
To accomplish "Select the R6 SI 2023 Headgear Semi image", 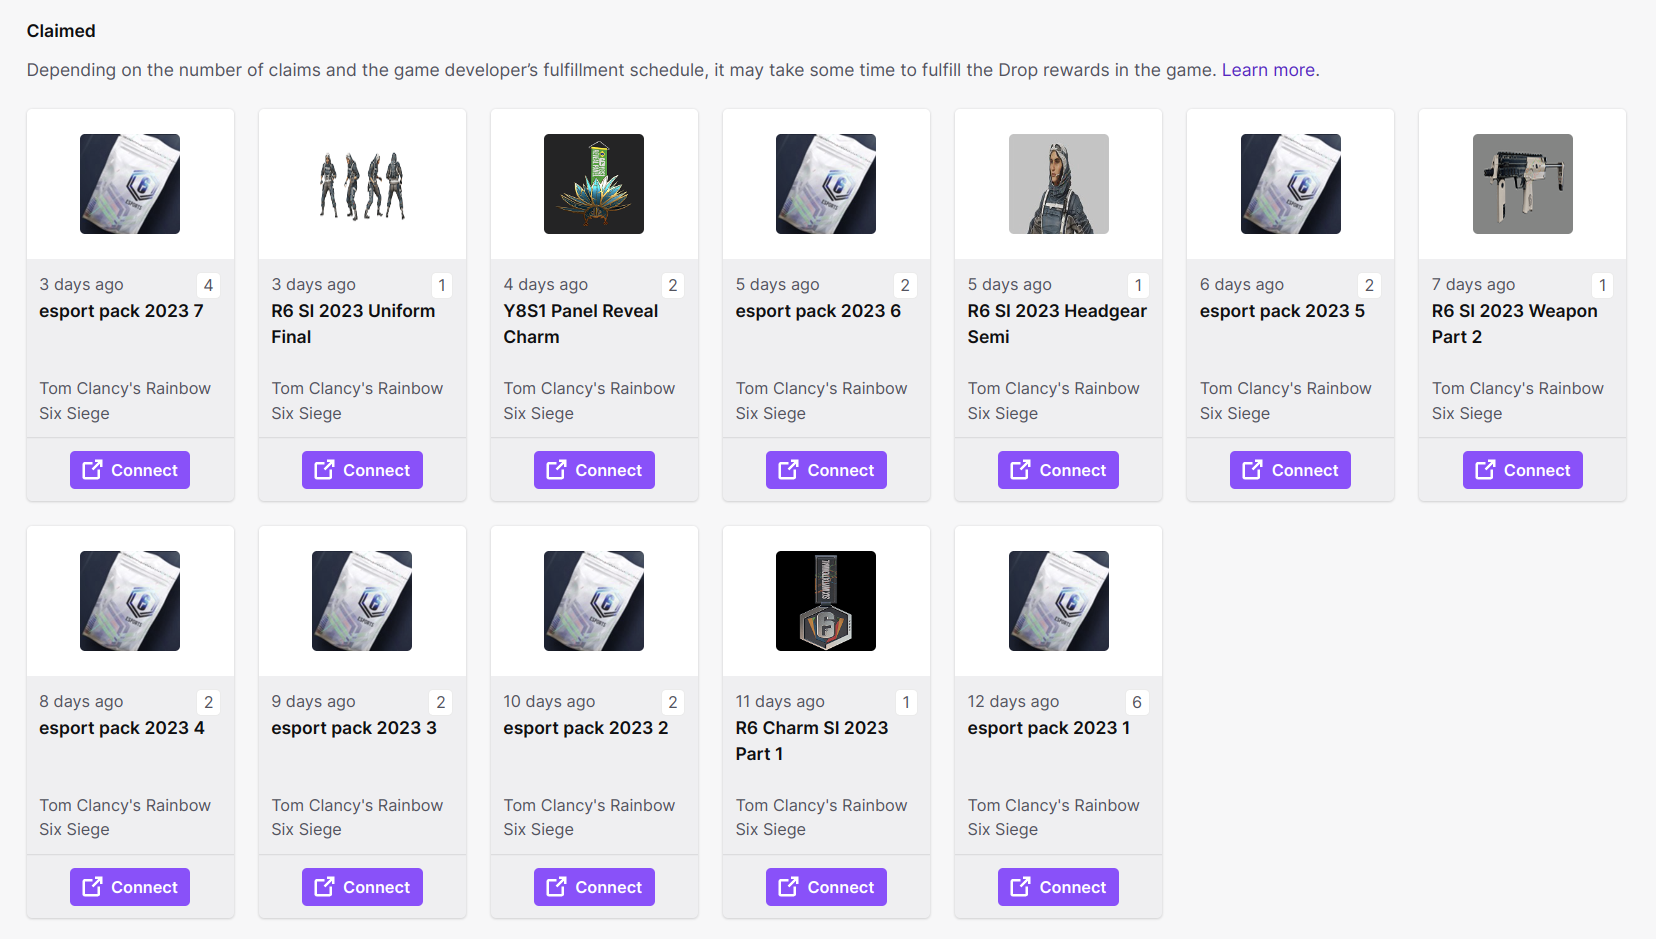I will point(1058,184).
